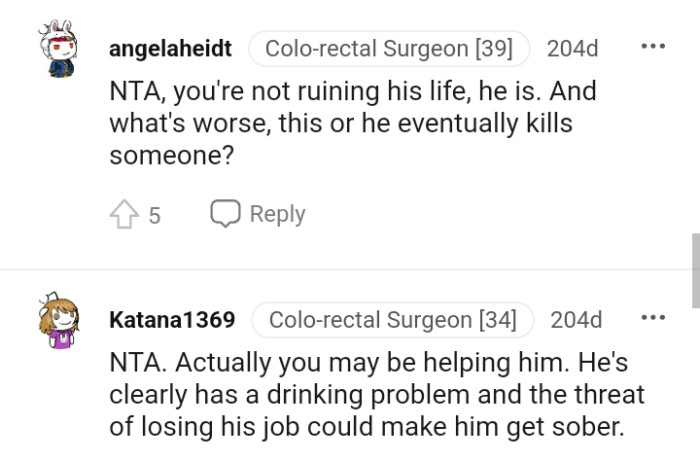The image size is (700, 461).
Task: Click the divider area between comments
Action: pos(350,268)
